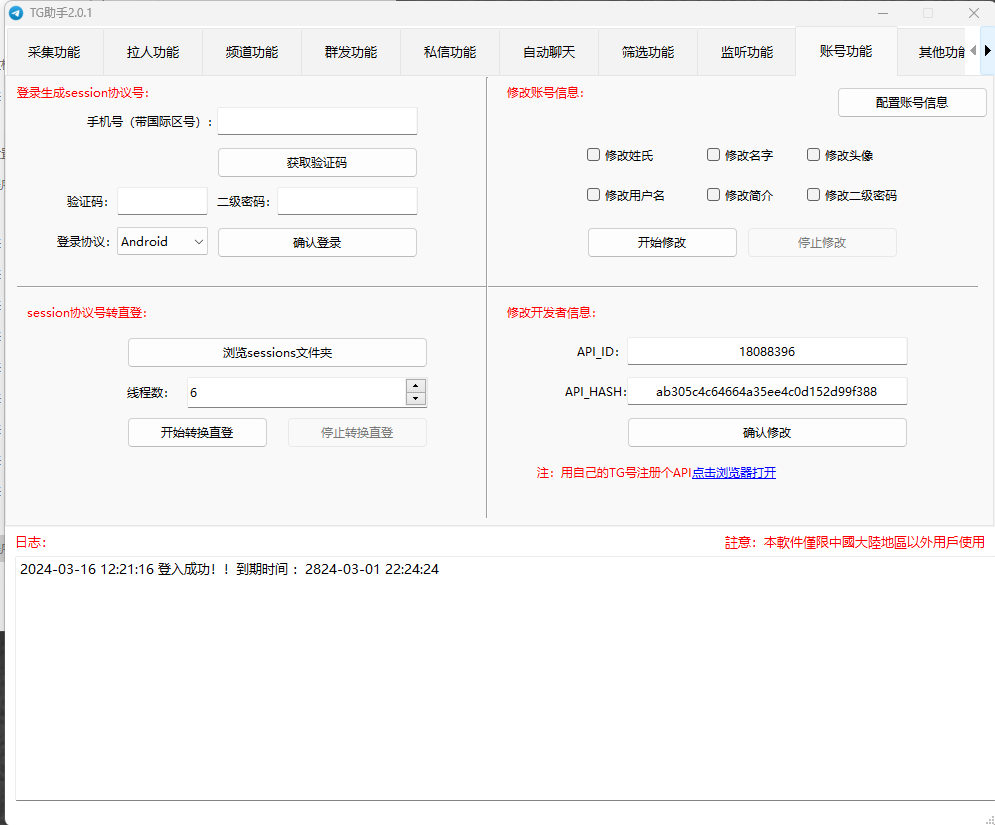This screenshot has height=825, width=995.
Task: Check the 修改头像 option
Action: (814, 155)
